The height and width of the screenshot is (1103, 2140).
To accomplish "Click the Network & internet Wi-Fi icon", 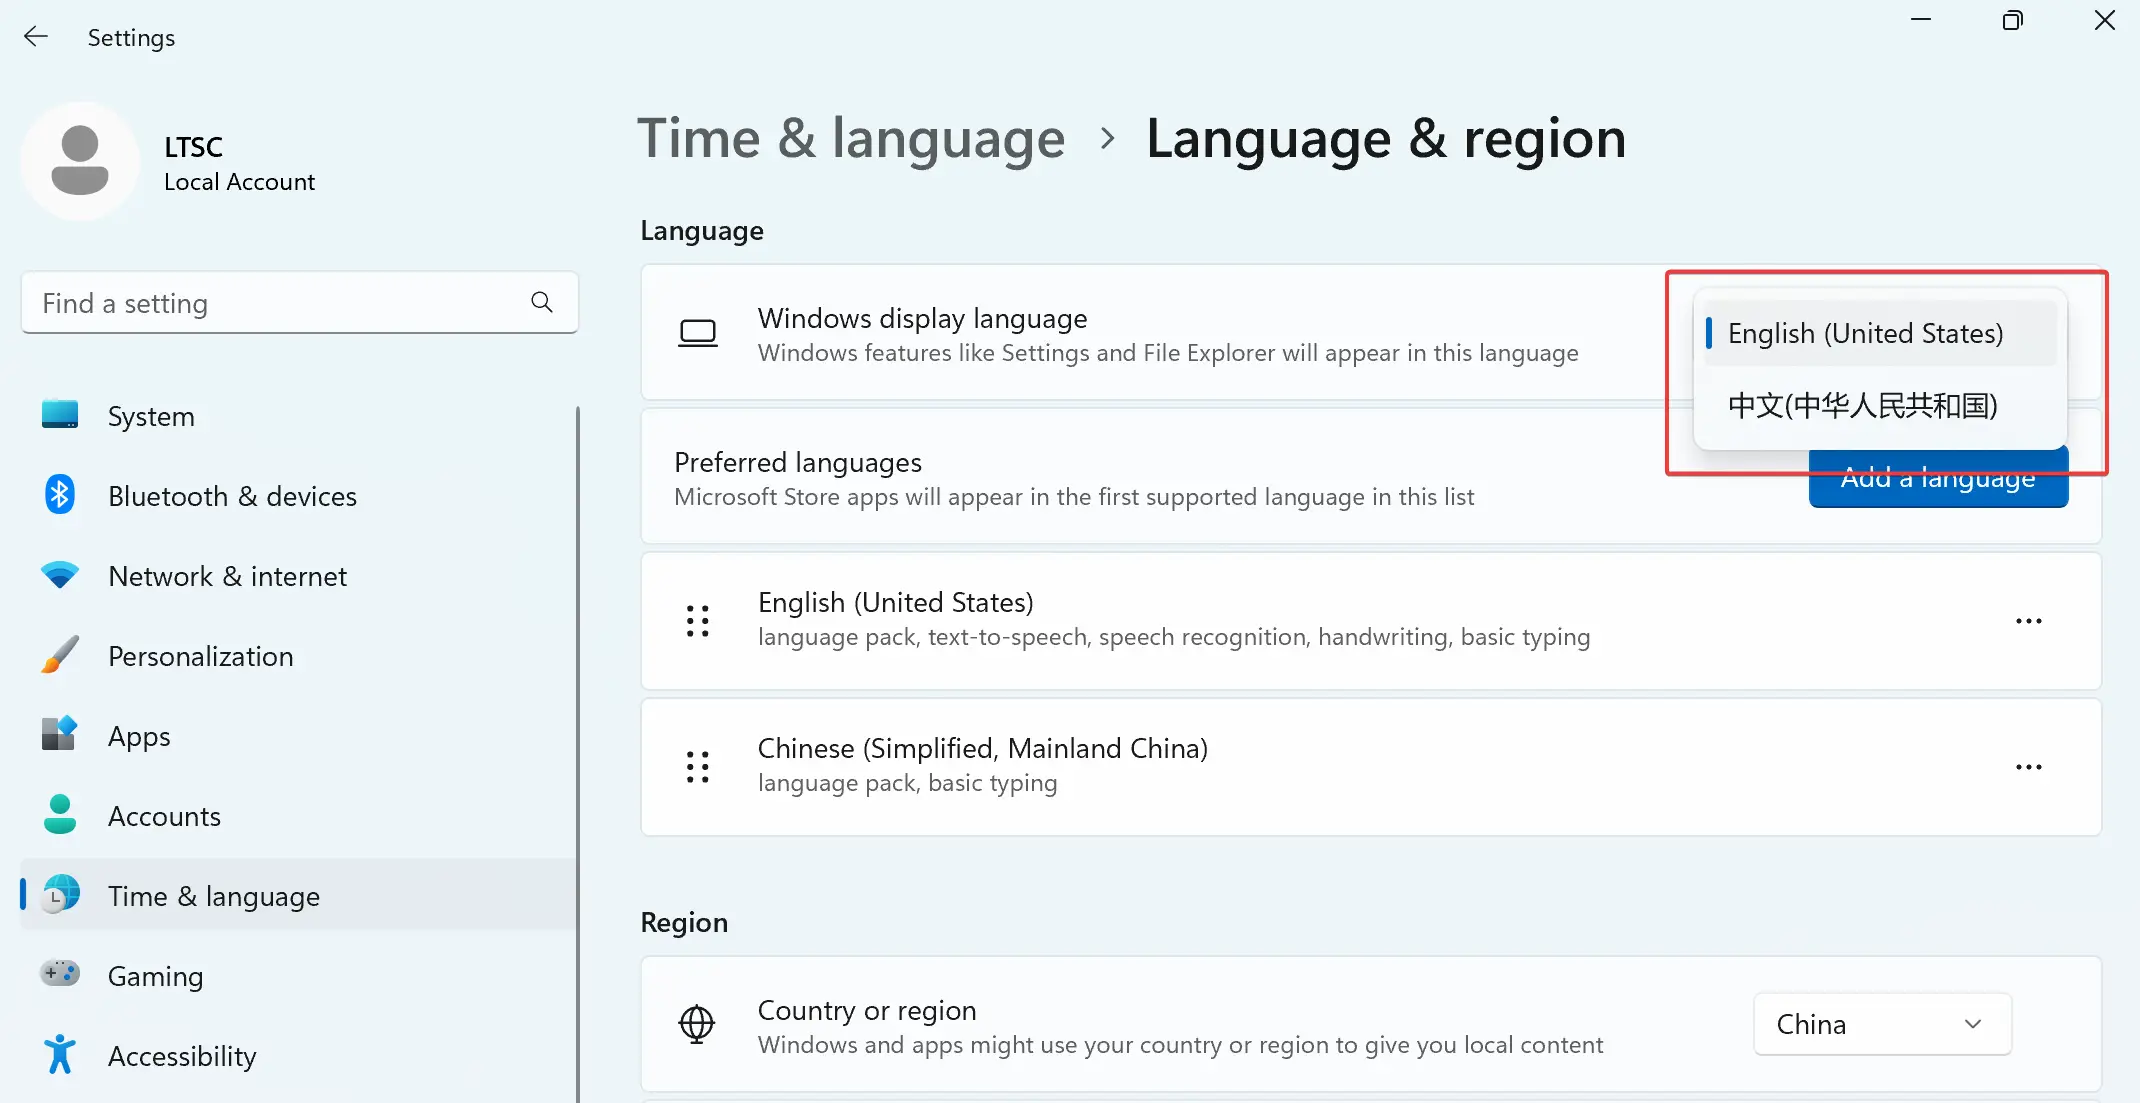I will coord(60,575).
